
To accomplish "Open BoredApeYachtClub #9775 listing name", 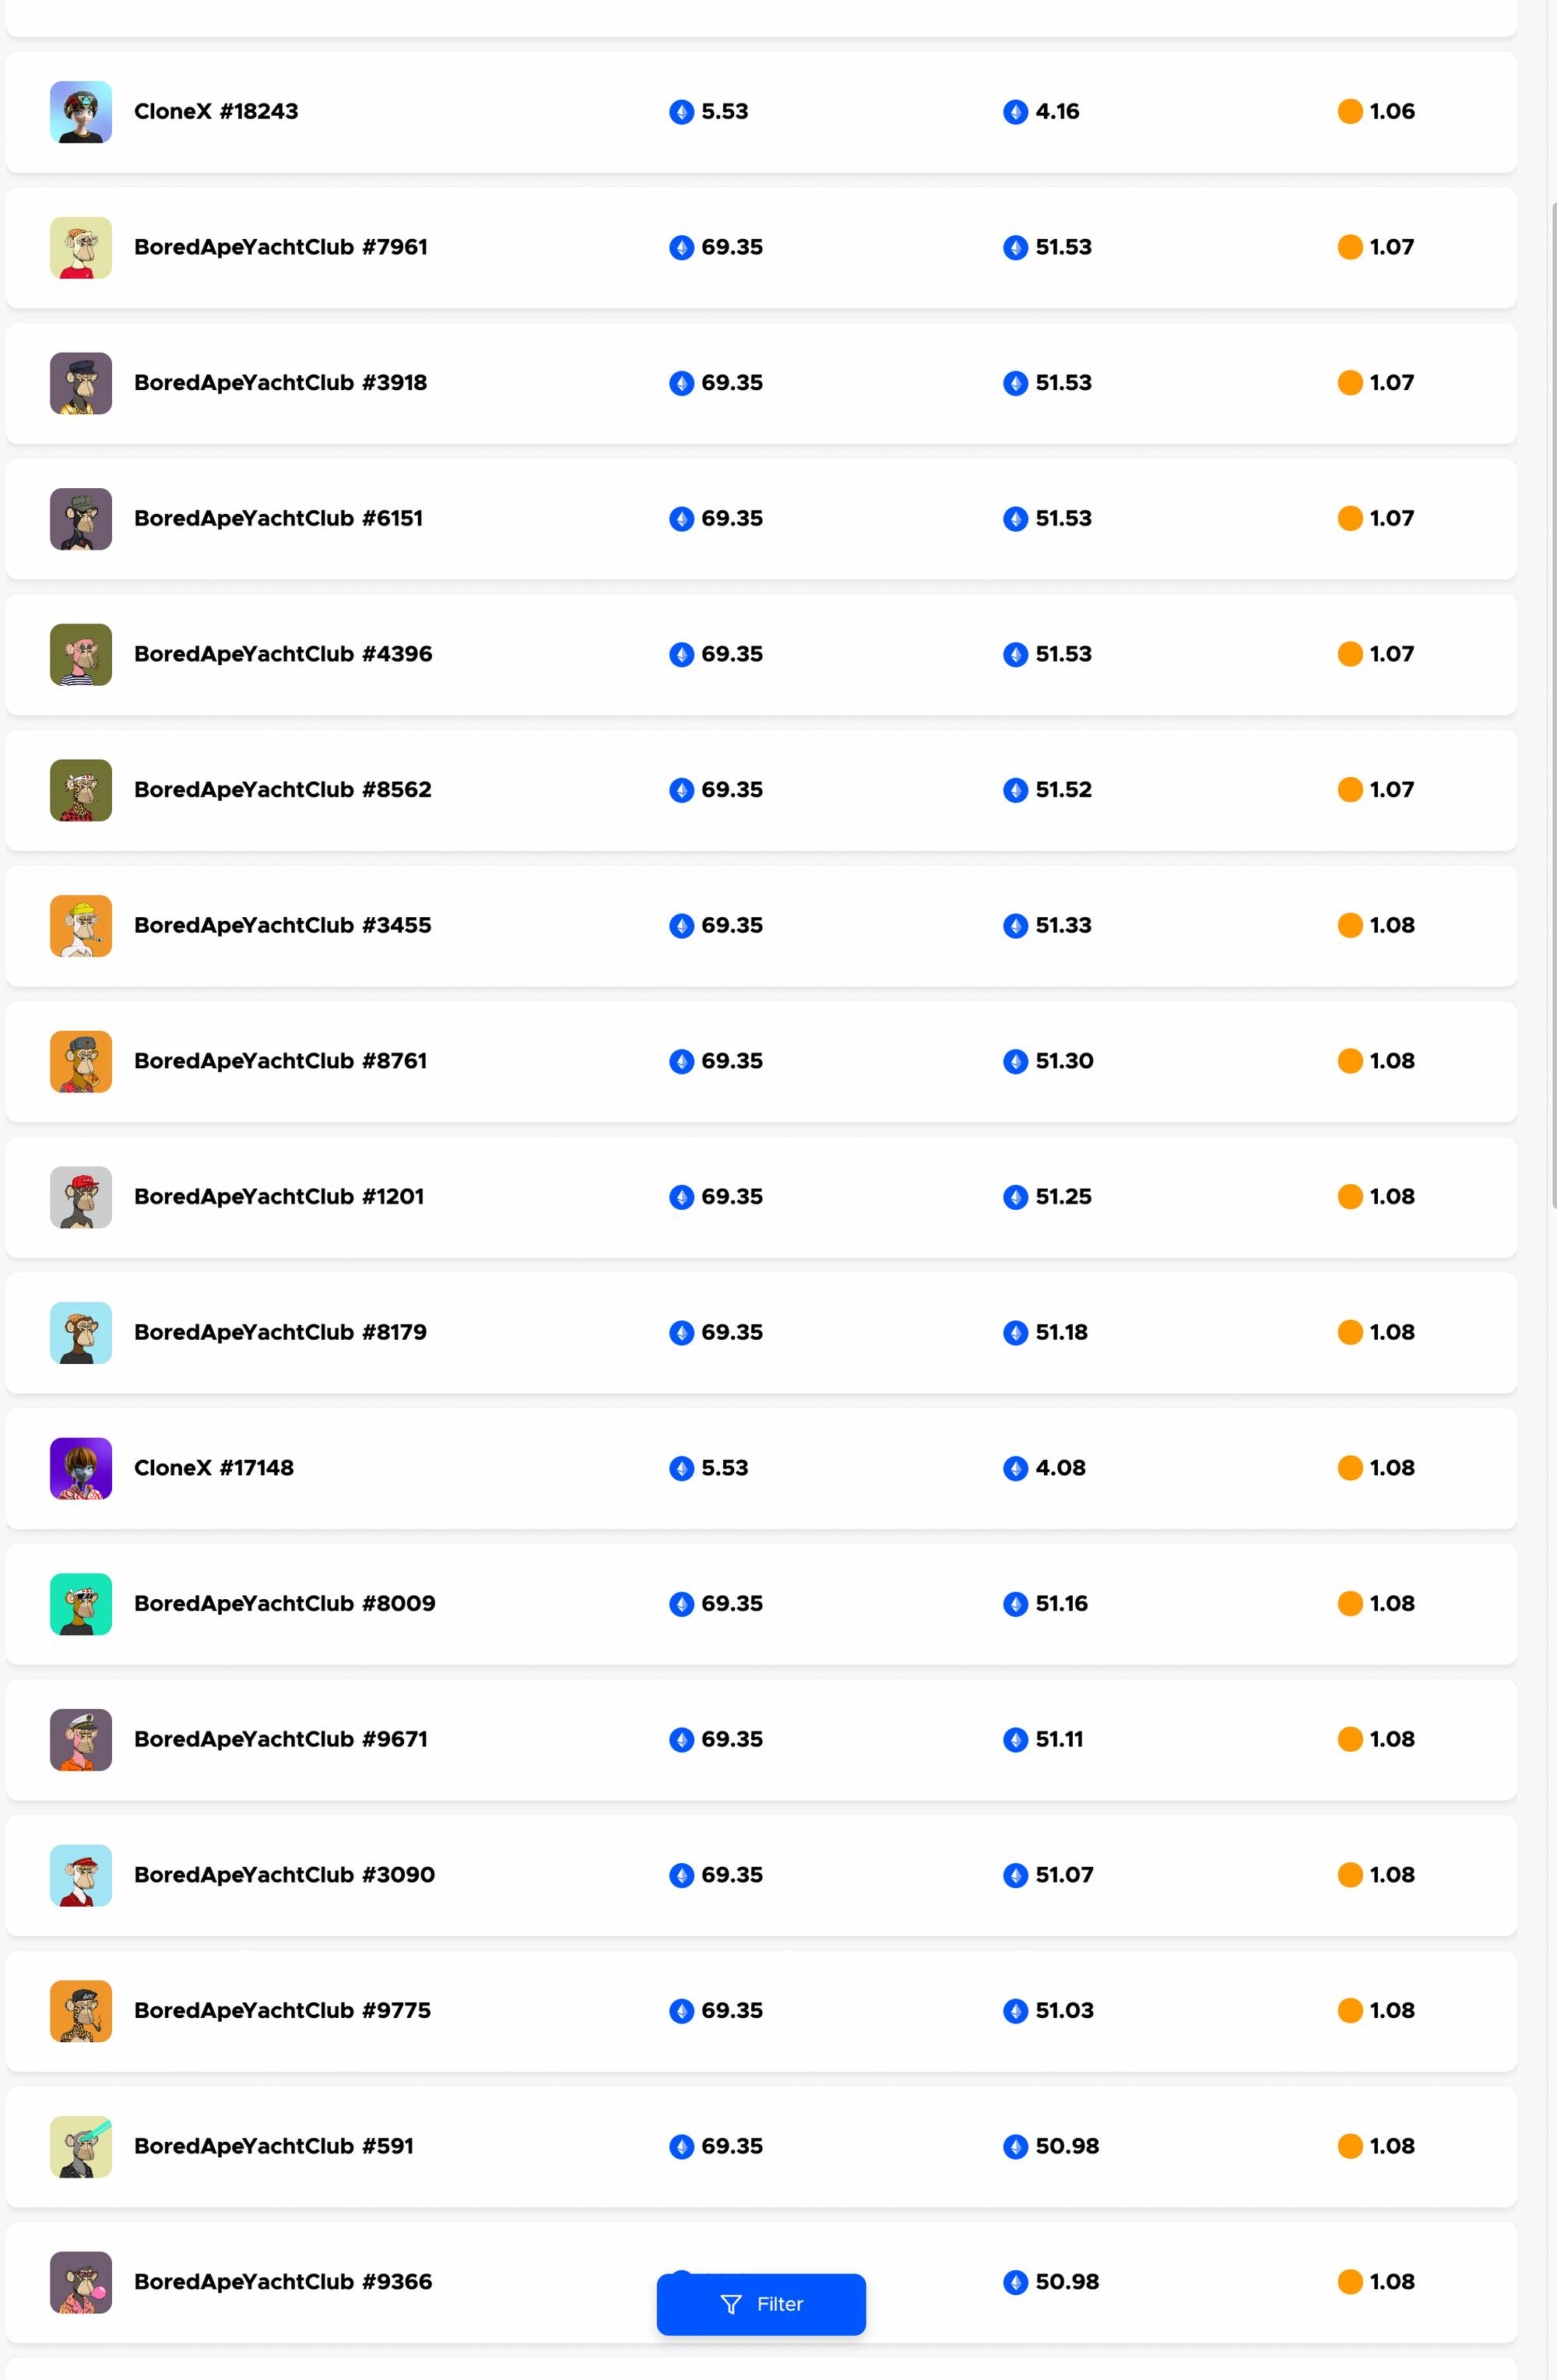I will click(283, 2011).
